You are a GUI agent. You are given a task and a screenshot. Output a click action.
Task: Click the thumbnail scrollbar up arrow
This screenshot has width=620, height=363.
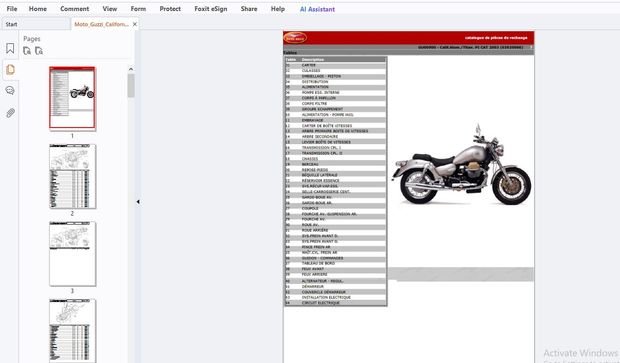(x=131, y=69)
